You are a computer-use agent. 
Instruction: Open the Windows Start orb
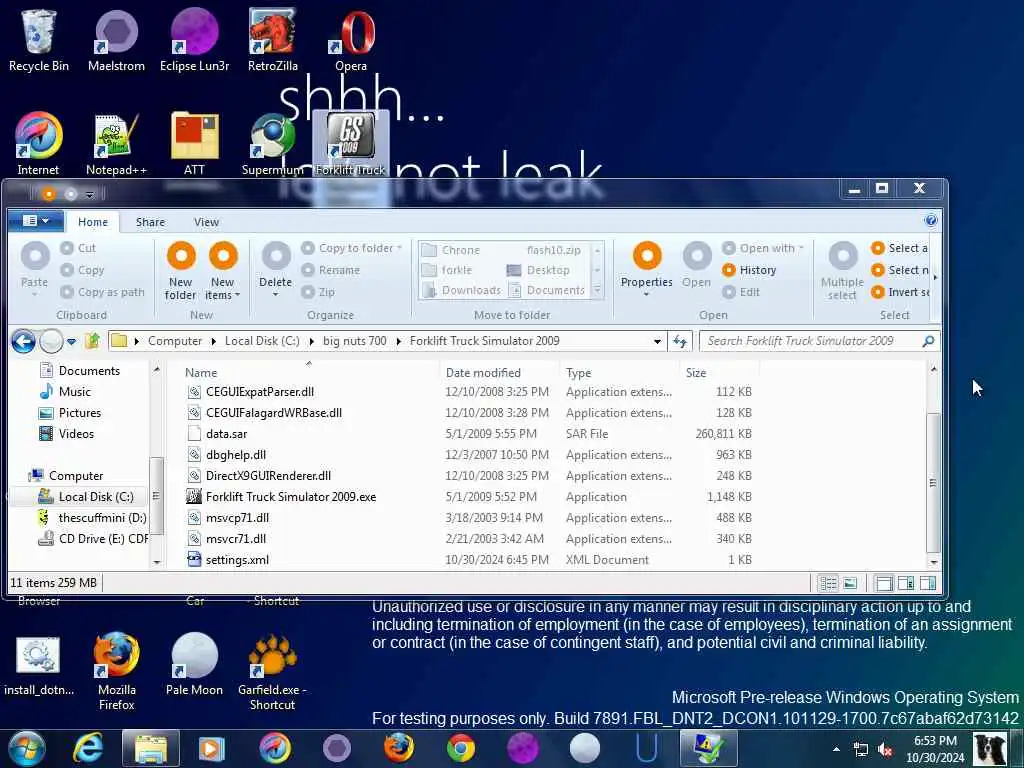[27, 748]
